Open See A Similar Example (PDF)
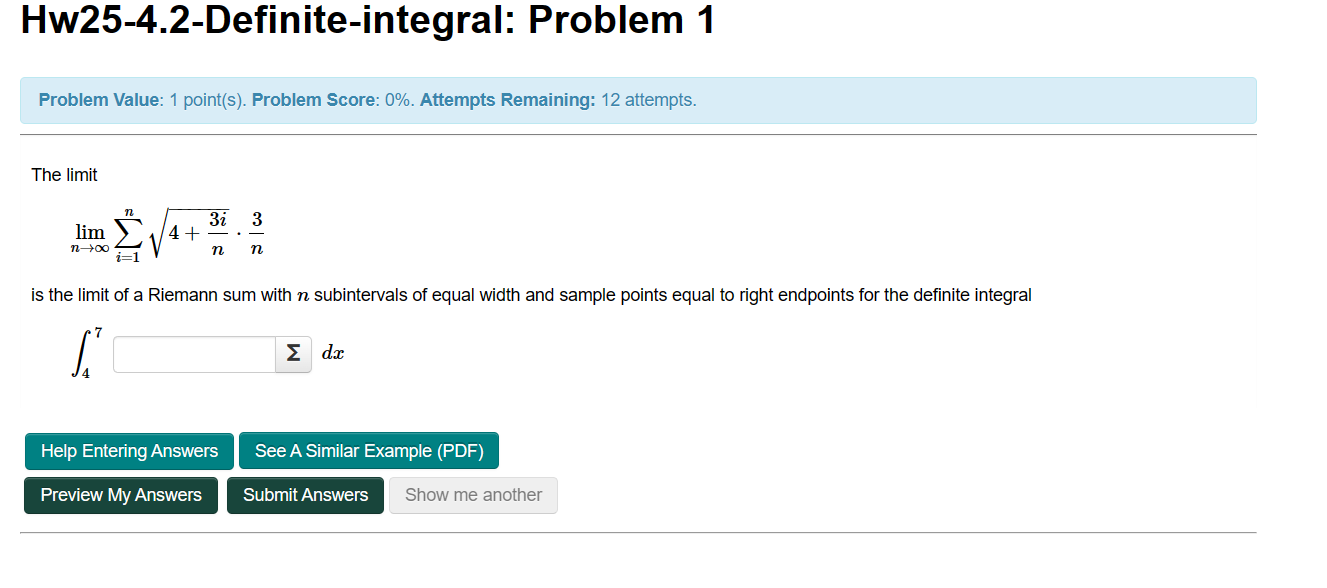The image size is (1327, 588). point(368,451)
